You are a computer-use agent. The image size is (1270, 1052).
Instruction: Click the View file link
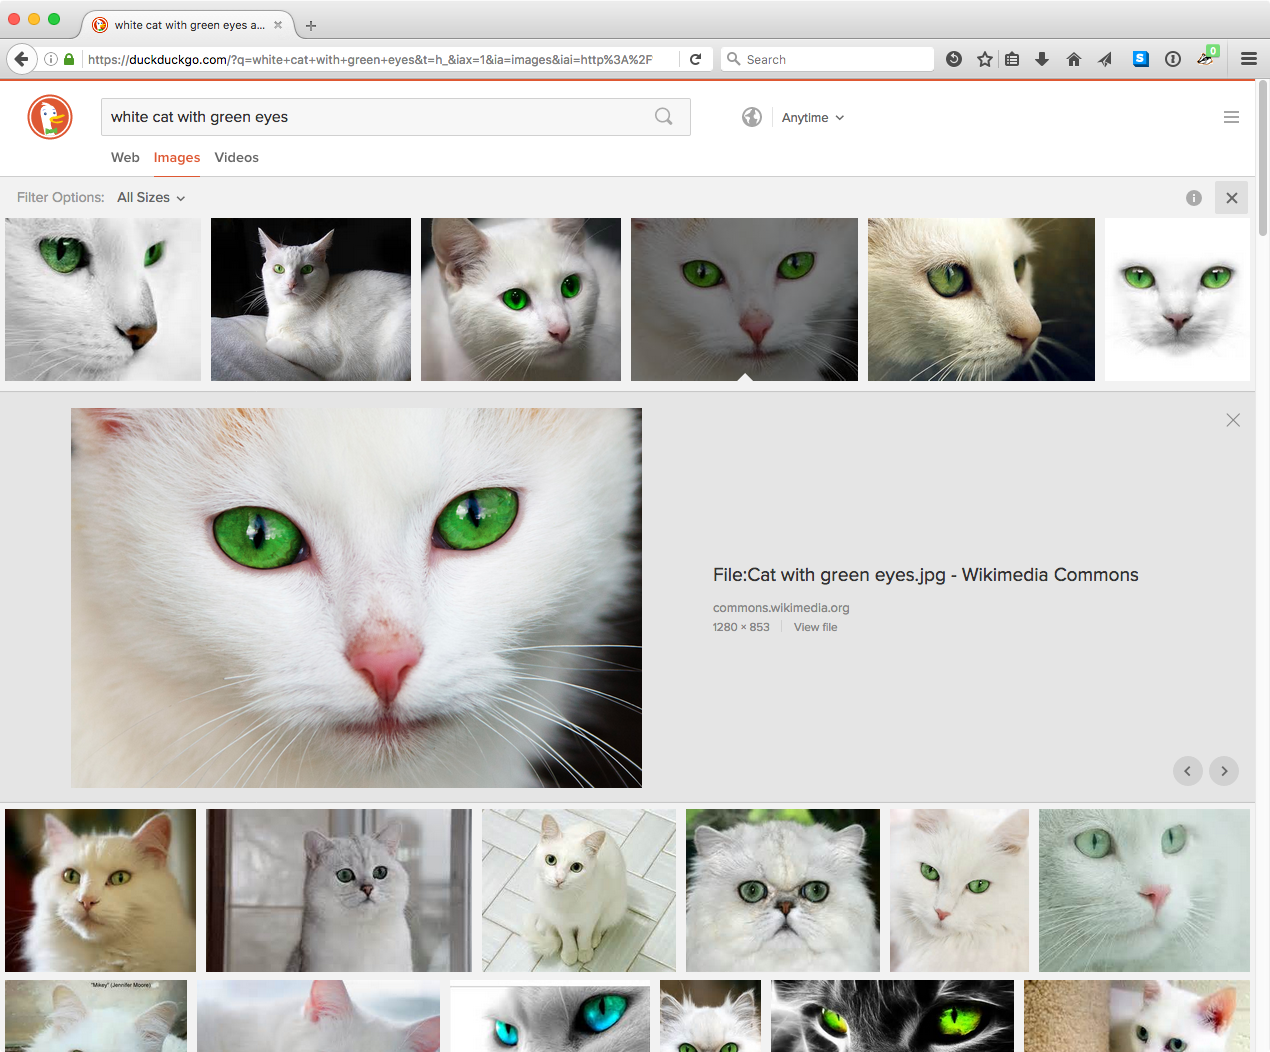pyautogui.click(x=816, y=627)
